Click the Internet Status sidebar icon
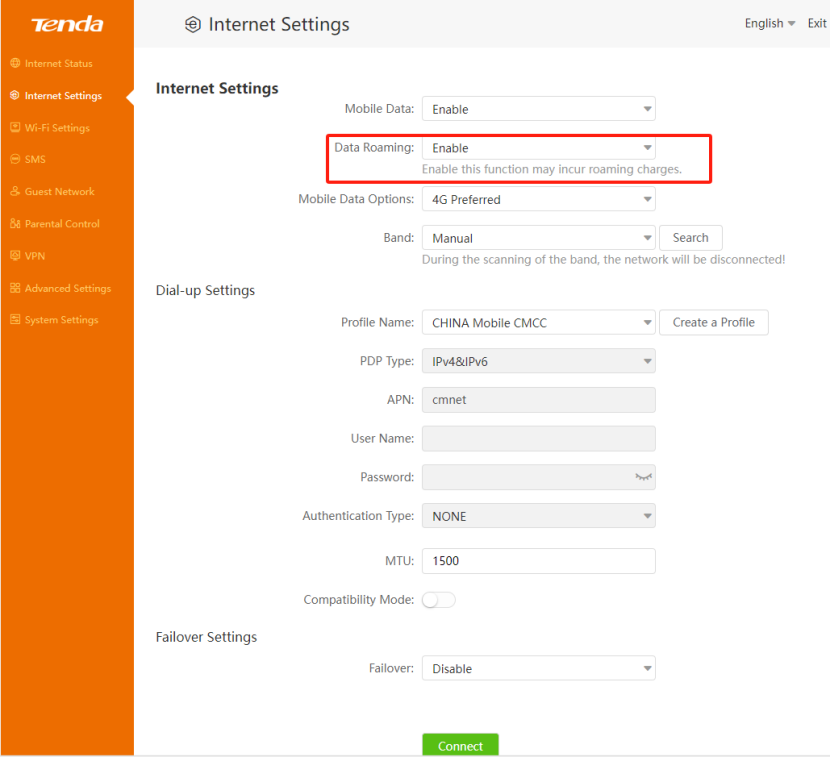This screenshot has height=758, width=830. (15, 64)
